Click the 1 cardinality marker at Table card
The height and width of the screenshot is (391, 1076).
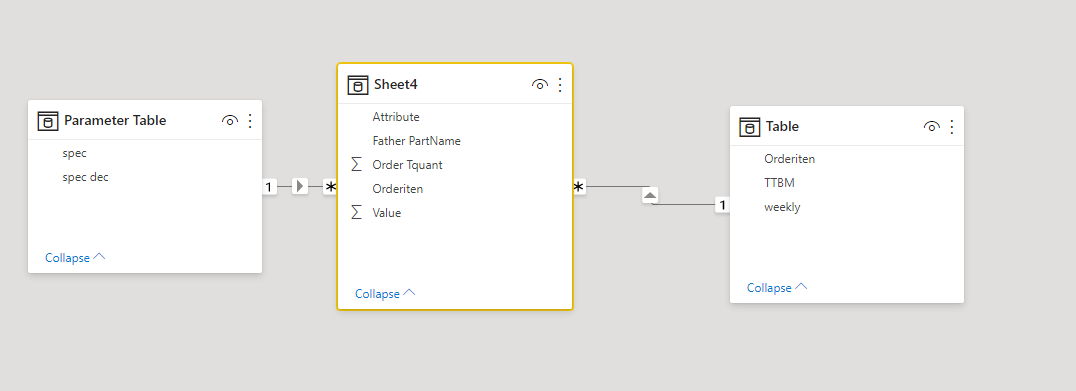[x=722, y=204]
